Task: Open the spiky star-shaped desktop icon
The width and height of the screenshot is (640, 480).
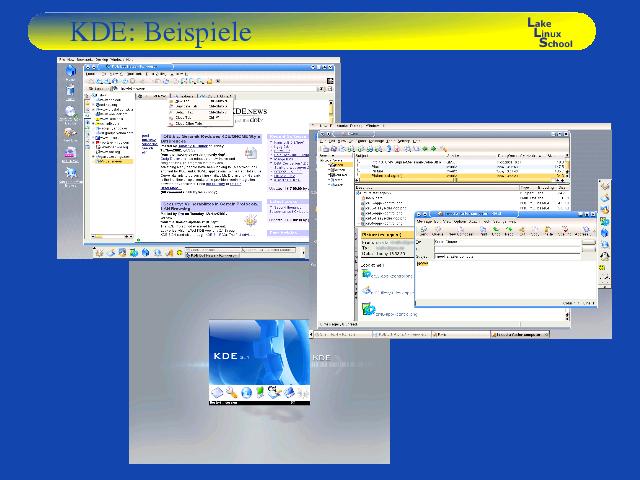Action: pyautogui.click(x=71, y=173)
